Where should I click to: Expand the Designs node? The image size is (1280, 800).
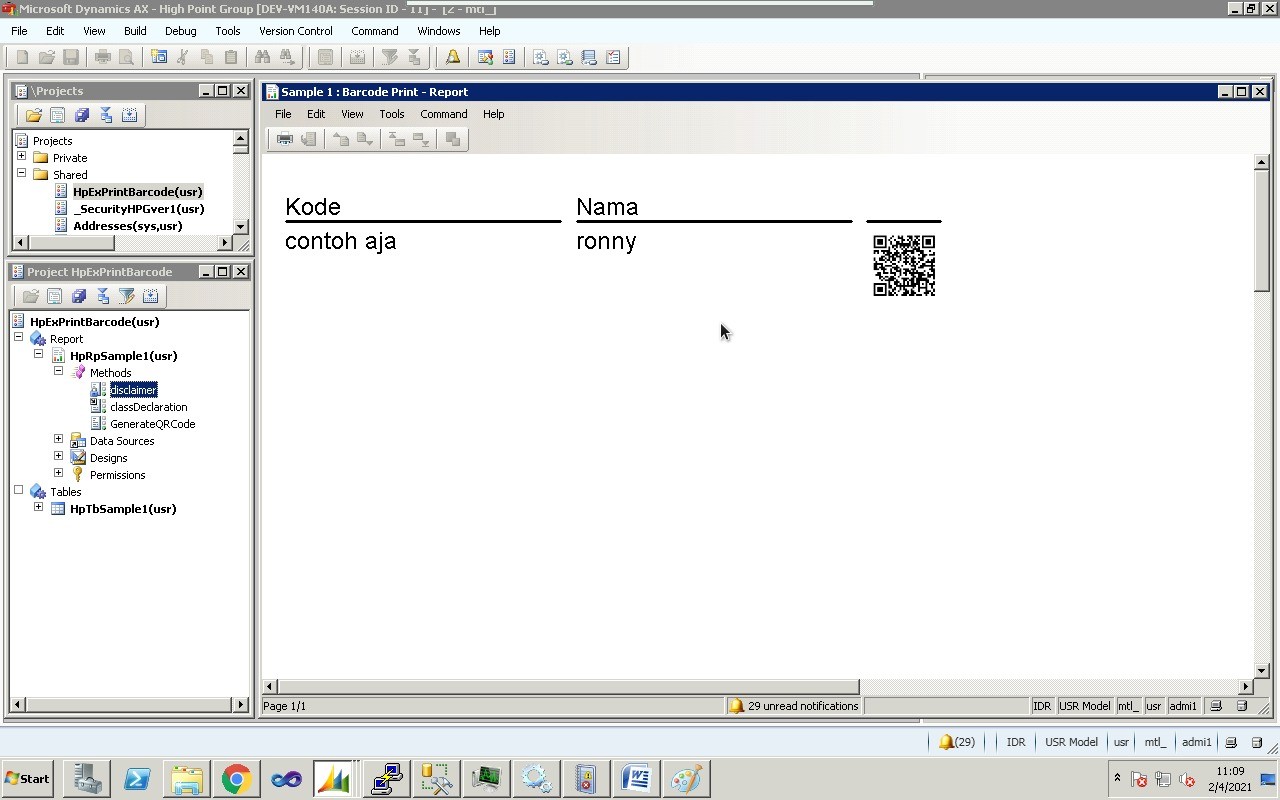pyautogui.click(x=58, y=456)
